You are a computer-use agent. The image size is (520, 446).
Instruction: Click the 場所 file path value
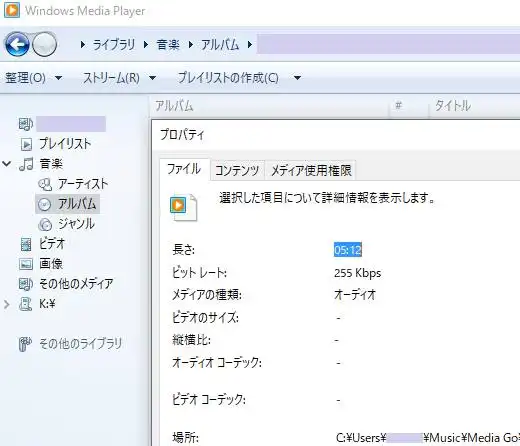pyautogui.click(x=428, y=437)
